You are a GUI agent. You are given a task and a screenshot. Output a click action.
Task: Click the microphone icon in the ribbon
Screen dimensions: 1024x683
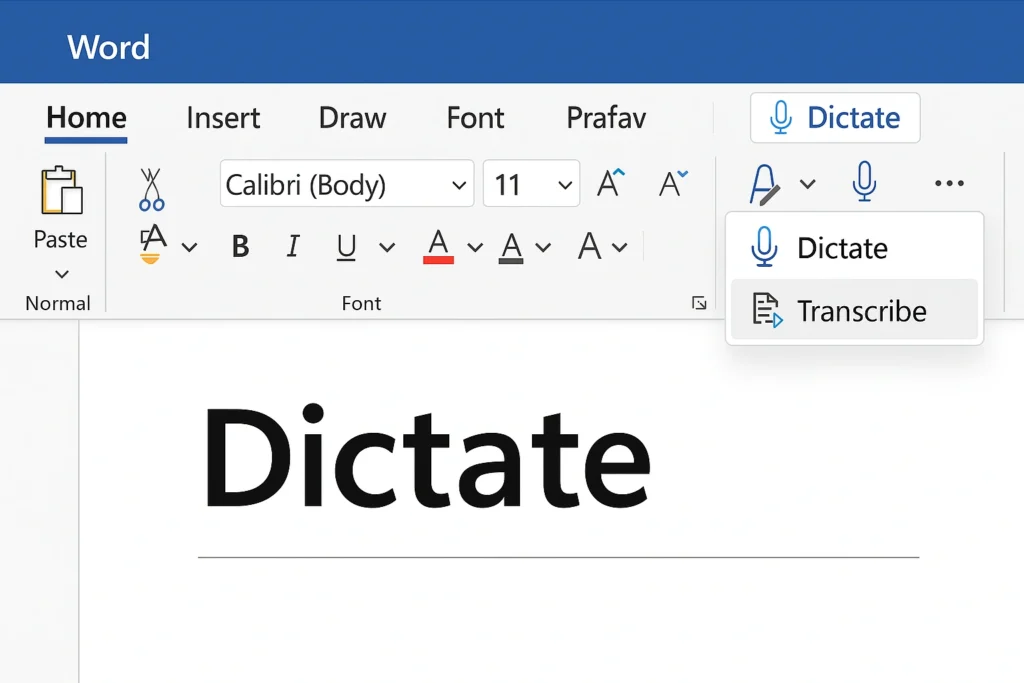[x=864, y=183]
